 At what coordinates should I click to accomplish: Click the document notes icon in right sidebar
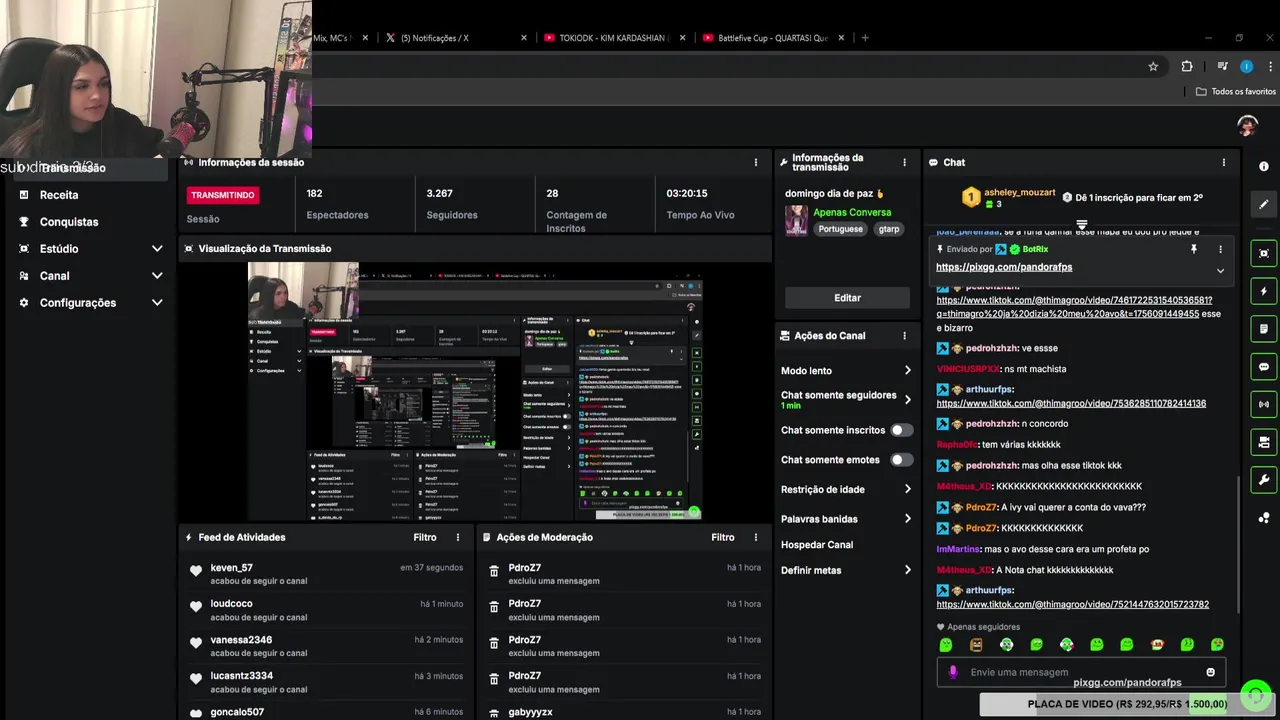tap(1264, 329)
